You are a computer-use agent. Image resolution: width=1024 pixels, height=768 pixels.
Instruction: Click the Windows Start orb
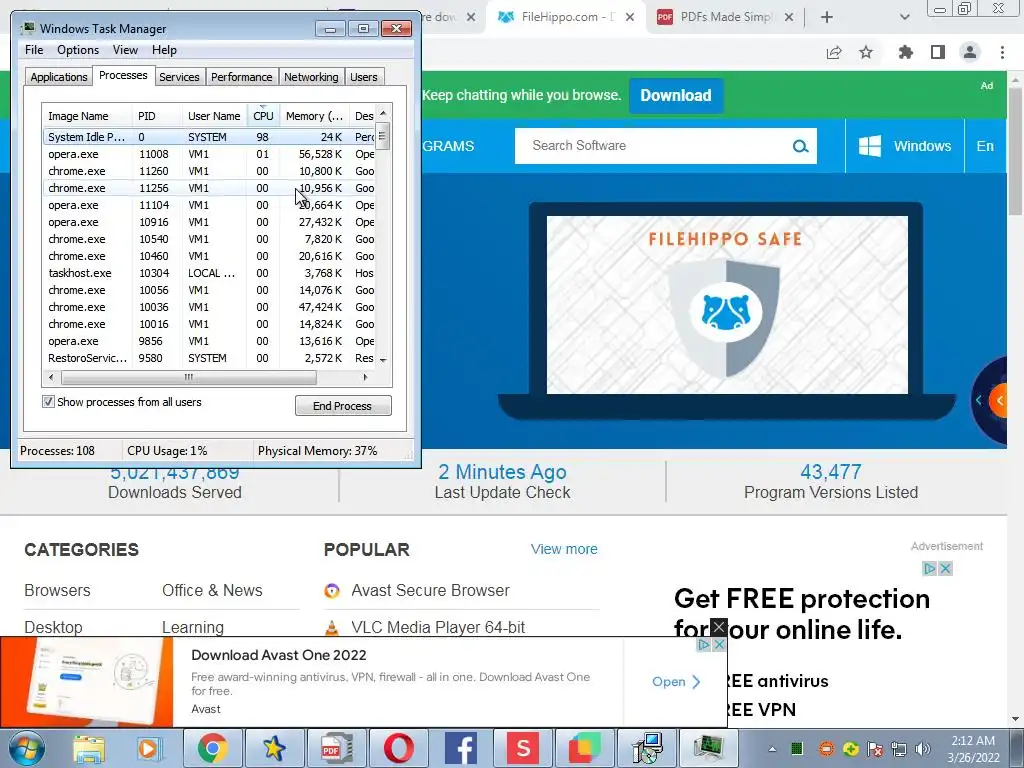tap(26, 748)
